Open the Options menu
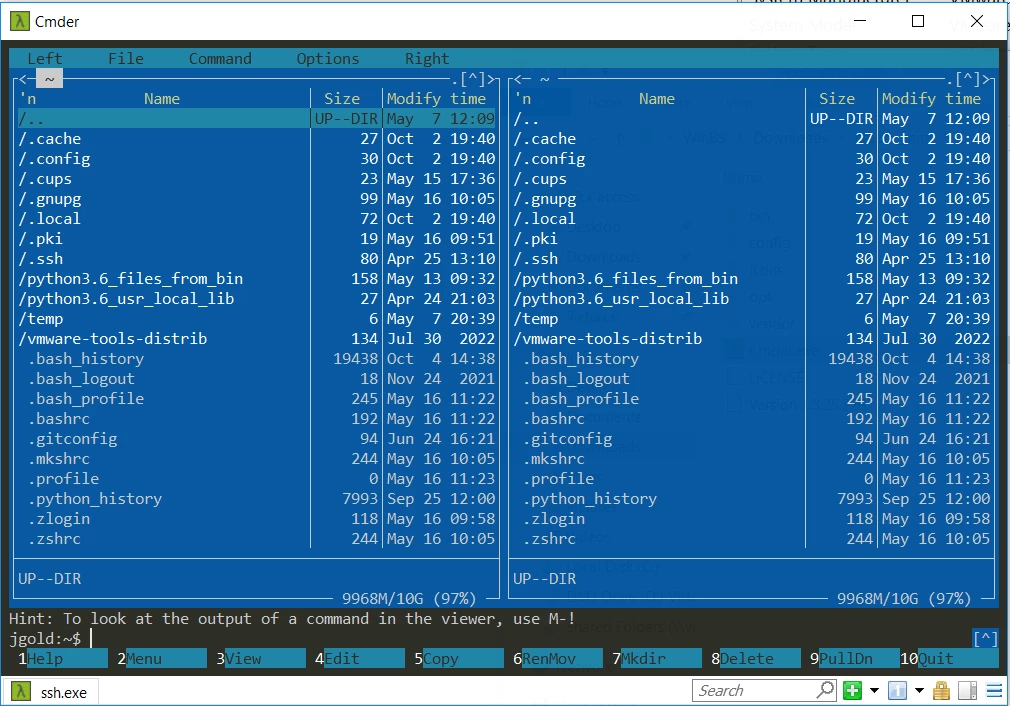This screenshot has height=706, width=1010. [x=328, y=59]
